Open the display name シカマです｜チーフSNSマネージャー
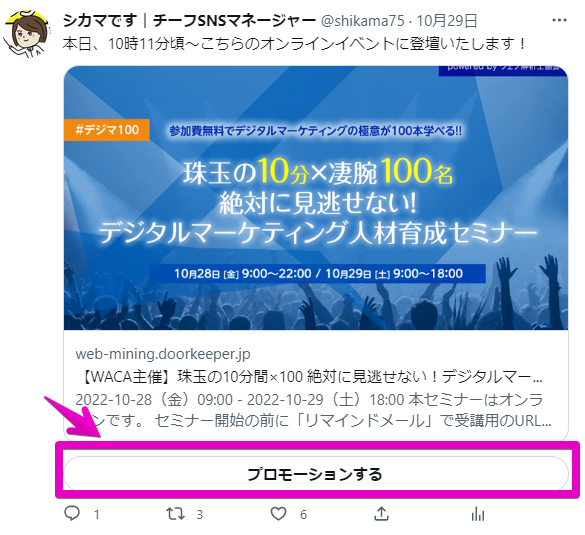This screenshot has width=585, height=535. tap(189, 21)
